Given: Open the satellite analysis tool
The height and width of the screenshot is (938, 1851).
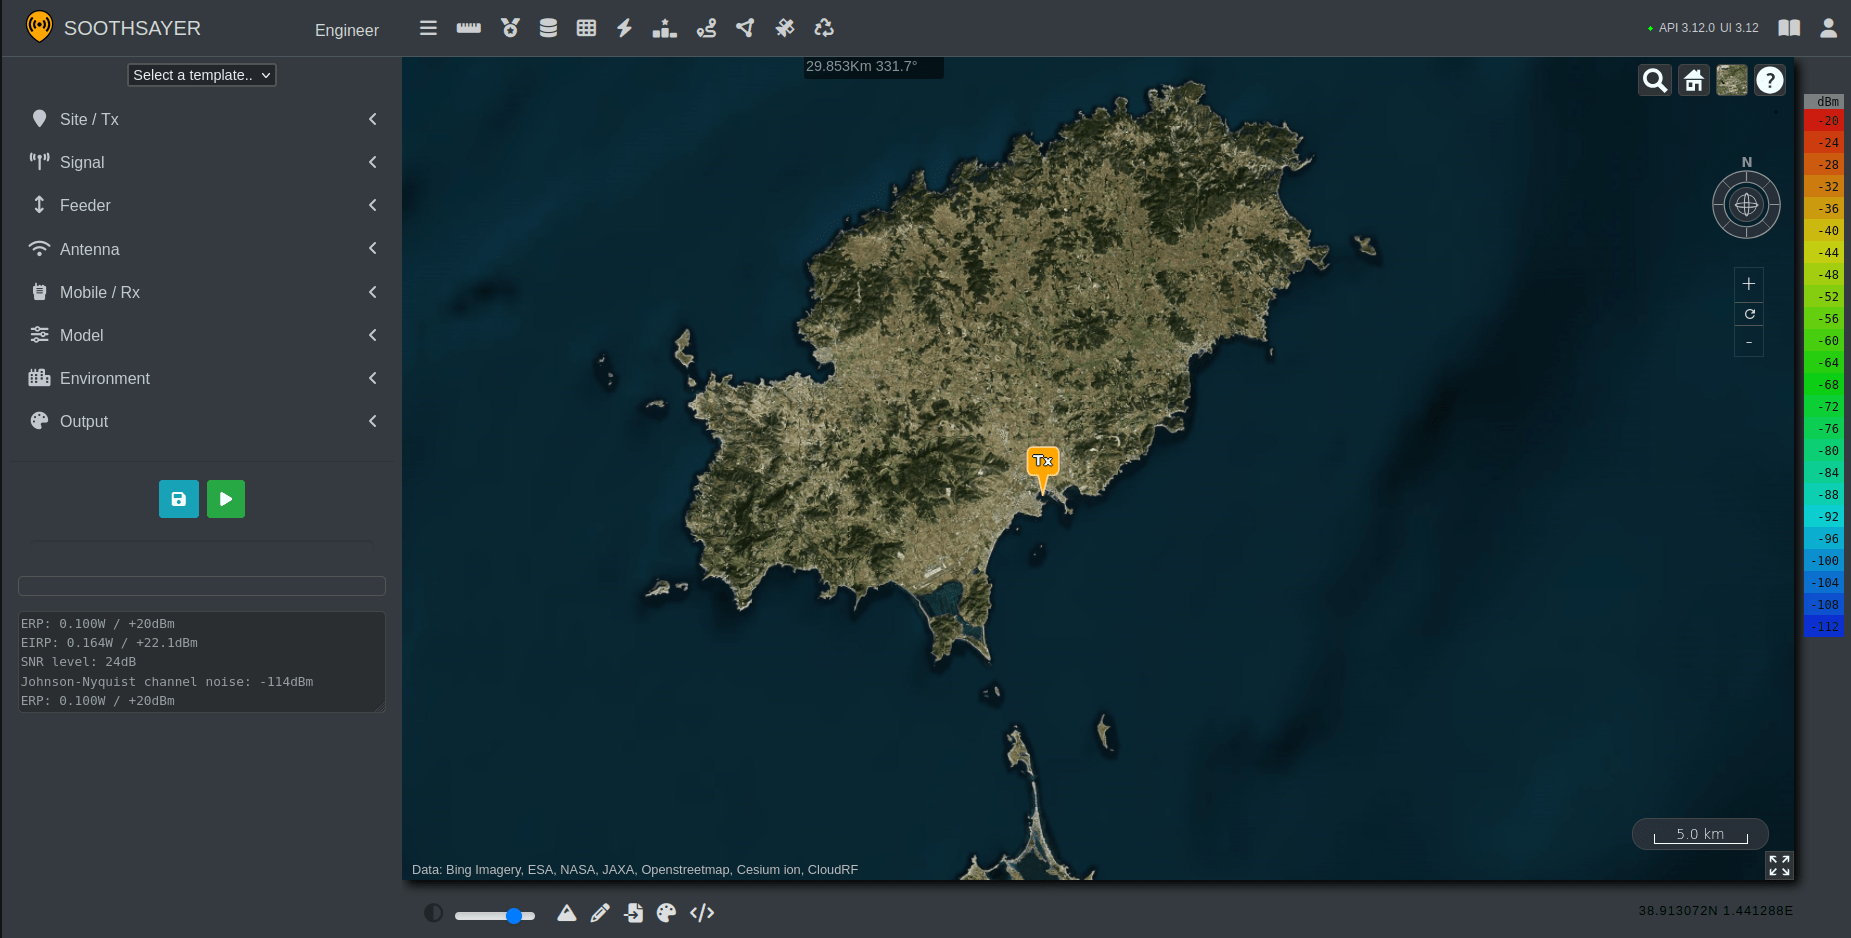Looking at the screenshot, I should coord(784,28).
